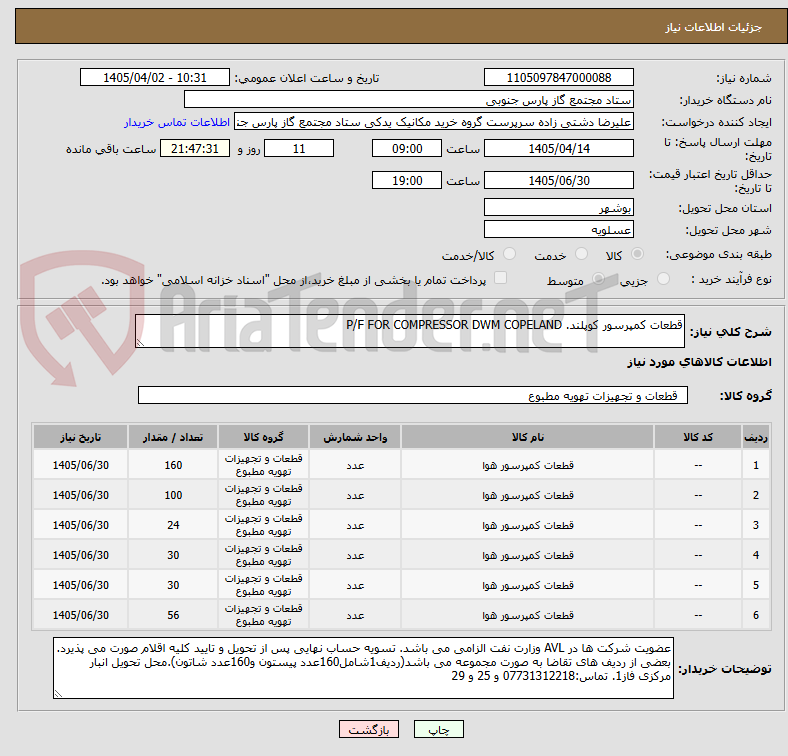
Task: Click the تعداد / مقدار column header
Action: [x=173, y=437]
